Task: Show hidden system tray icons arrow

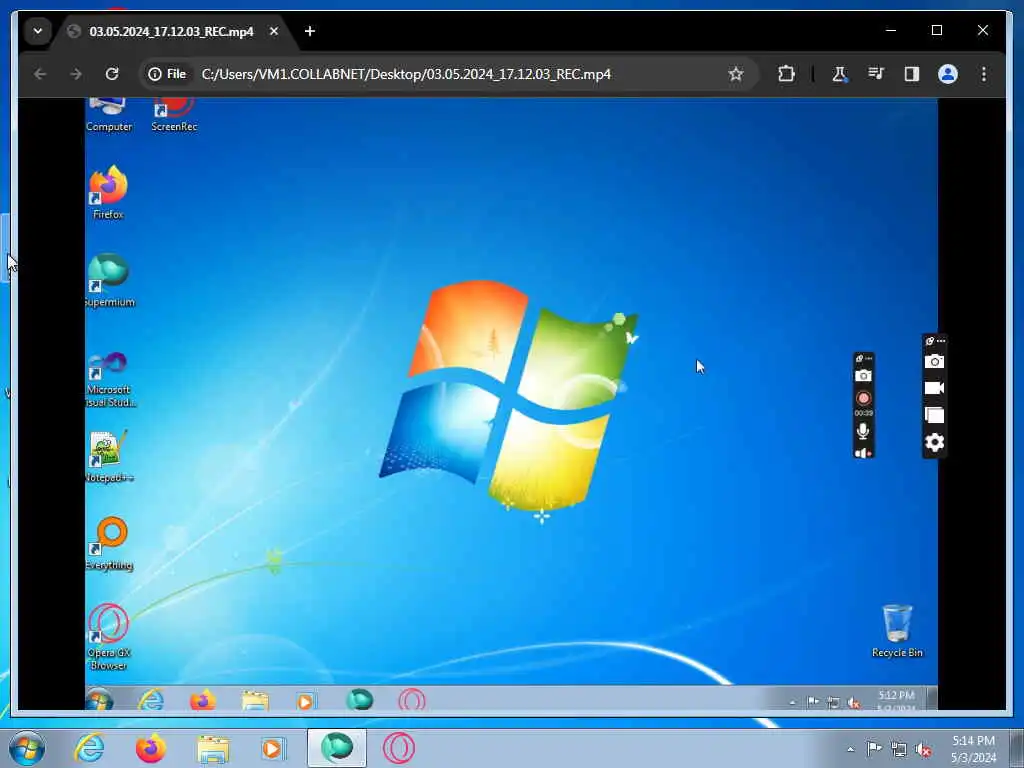Action: [x=850, y=750]
